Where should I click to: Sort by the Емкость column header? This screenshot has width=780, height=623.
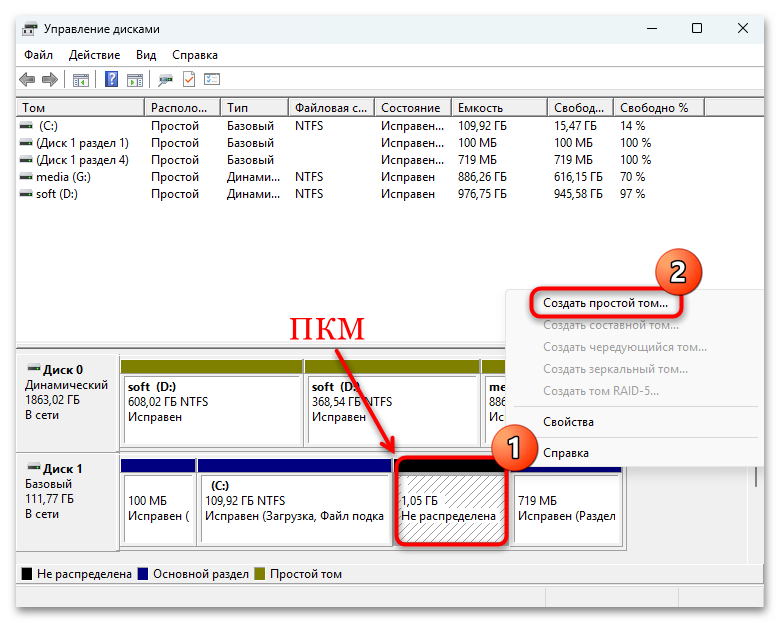tap(499, 107)
